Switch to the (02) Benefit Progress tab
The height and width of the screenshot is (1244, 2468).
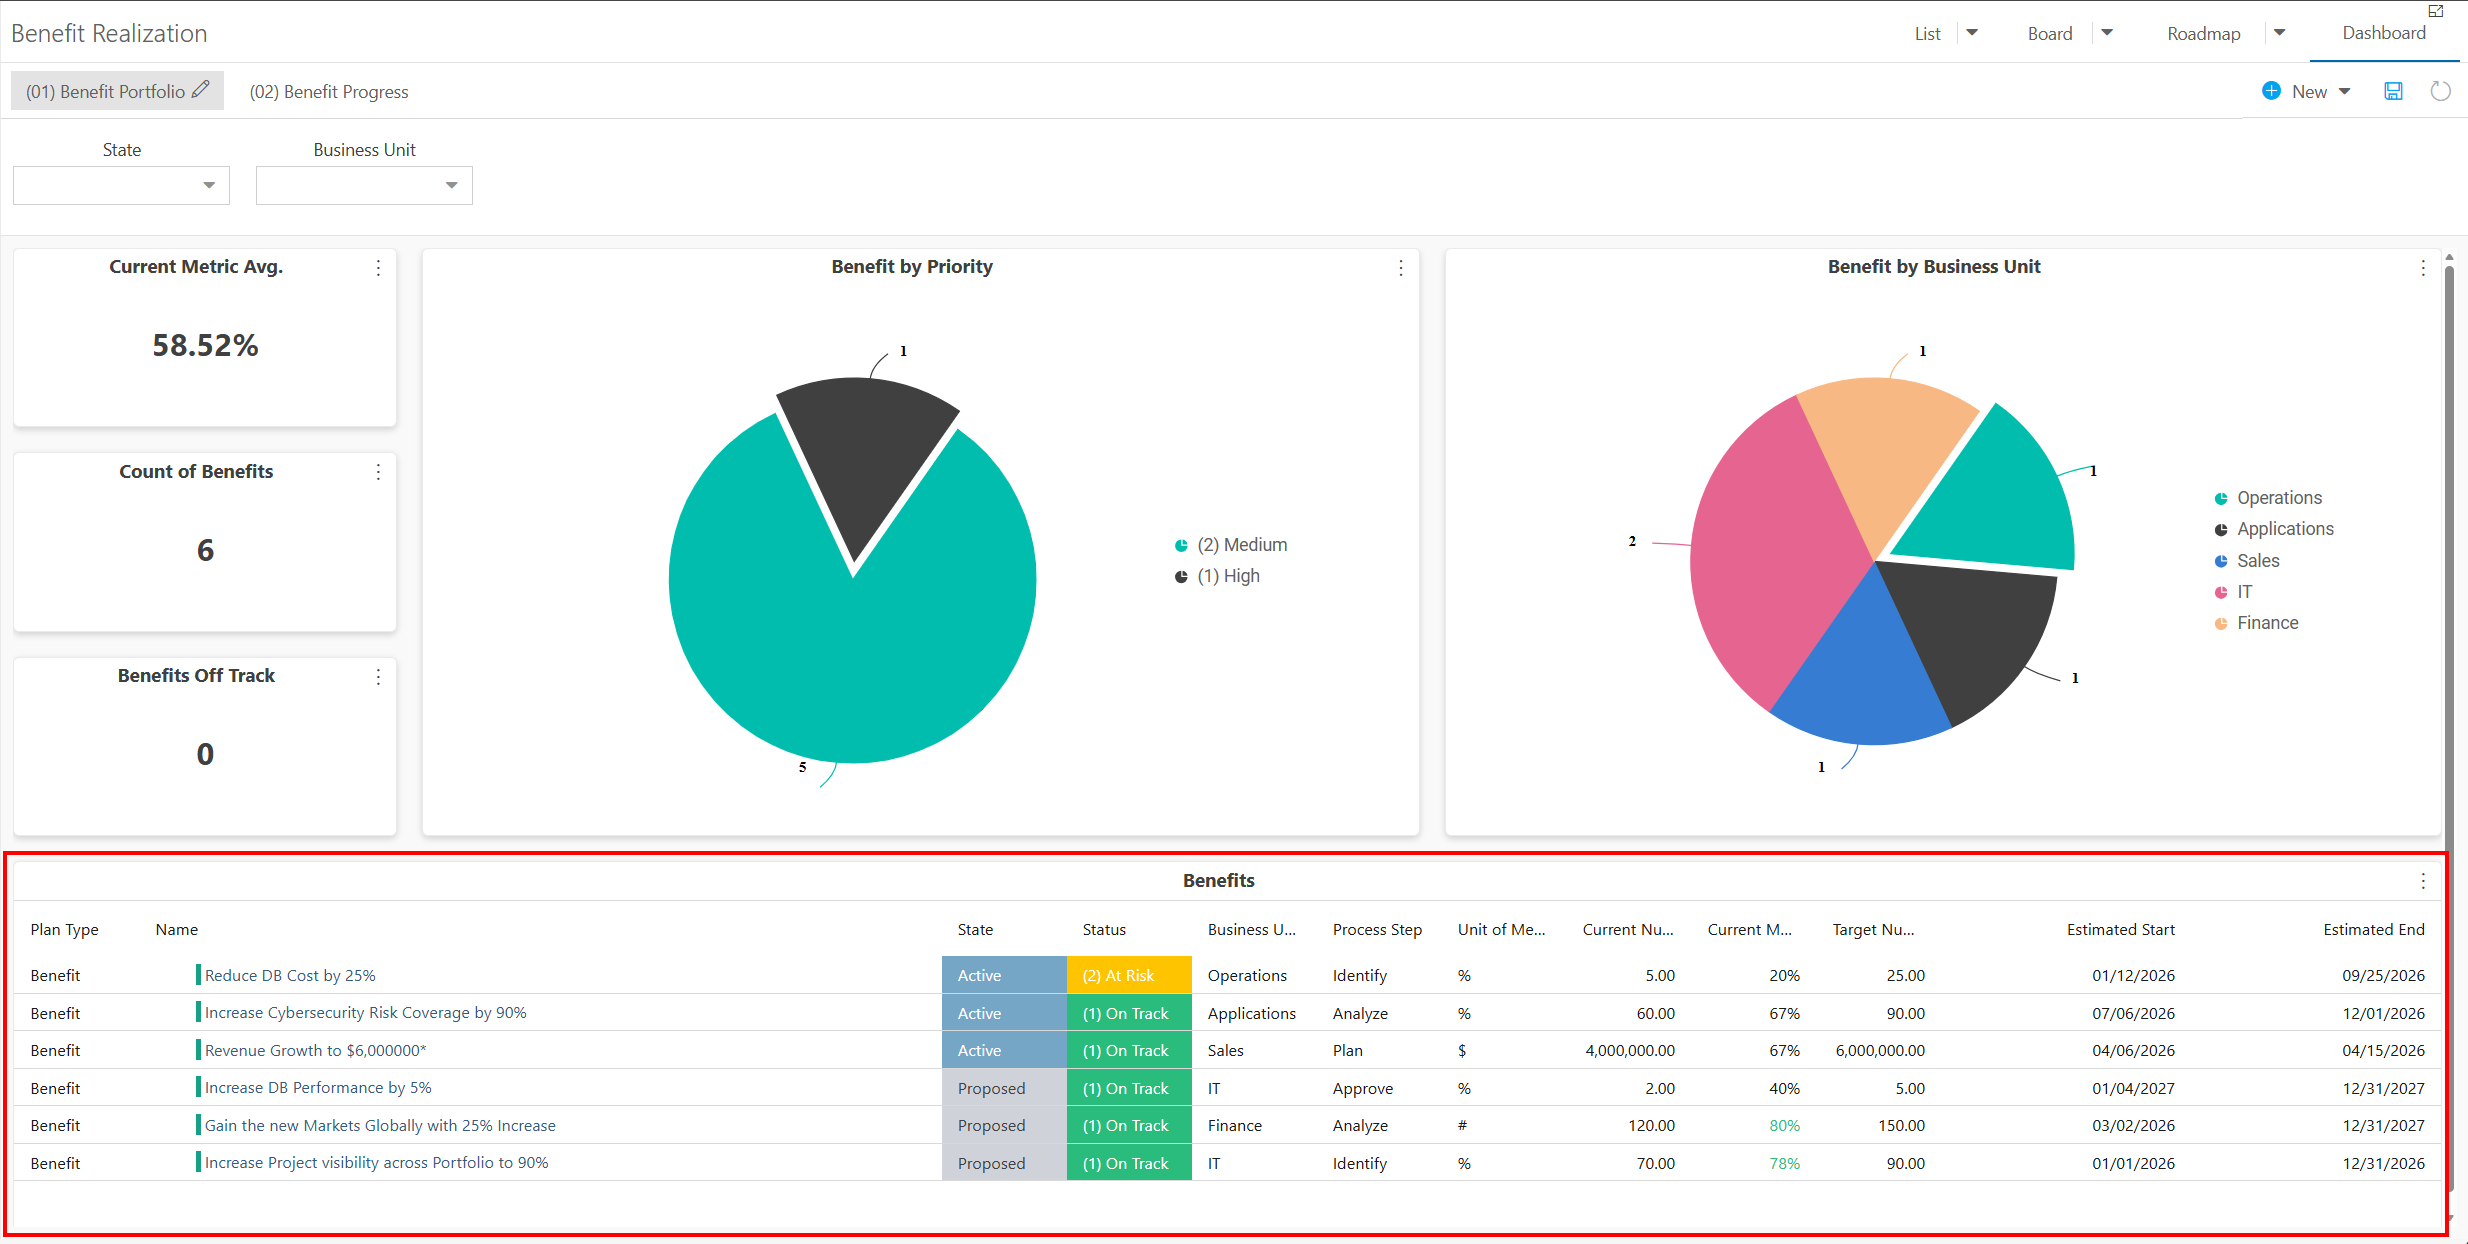click(329, 92)
